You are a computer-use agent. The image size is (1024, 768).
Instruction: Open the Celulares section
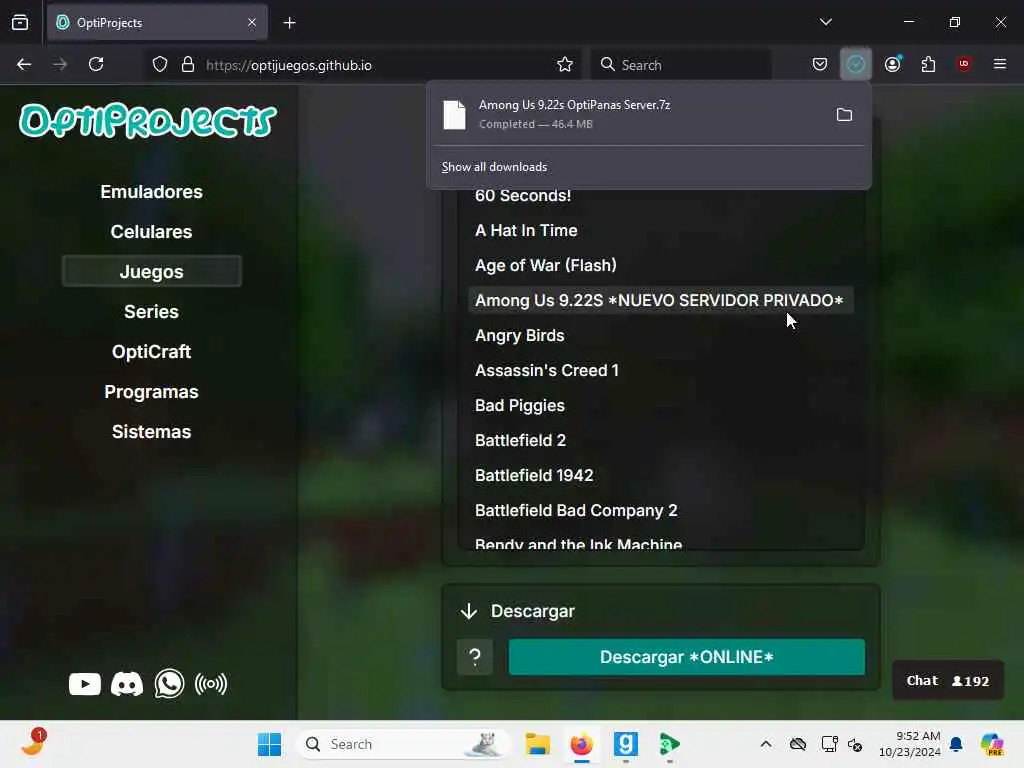coord(152,232)
